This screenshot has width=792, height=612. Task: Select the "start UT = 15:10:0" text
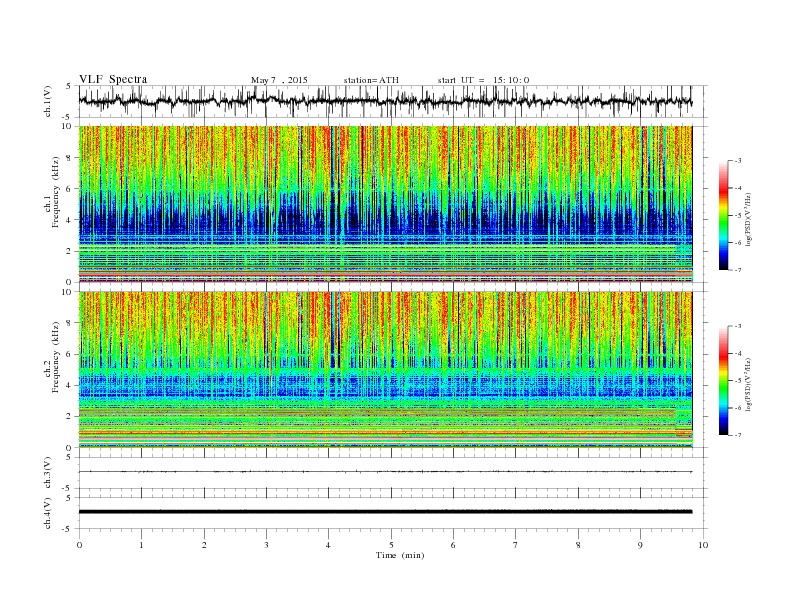point(483,80)
